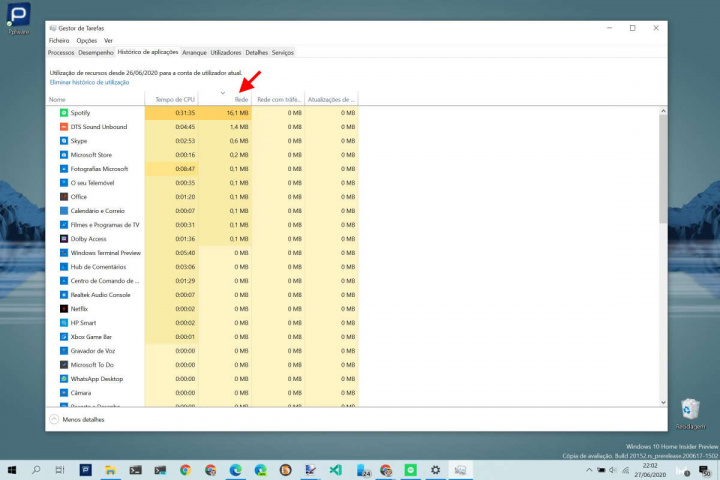Screen dimensions: 720x480
Task: Open the Opções menu
Action: 86,41
